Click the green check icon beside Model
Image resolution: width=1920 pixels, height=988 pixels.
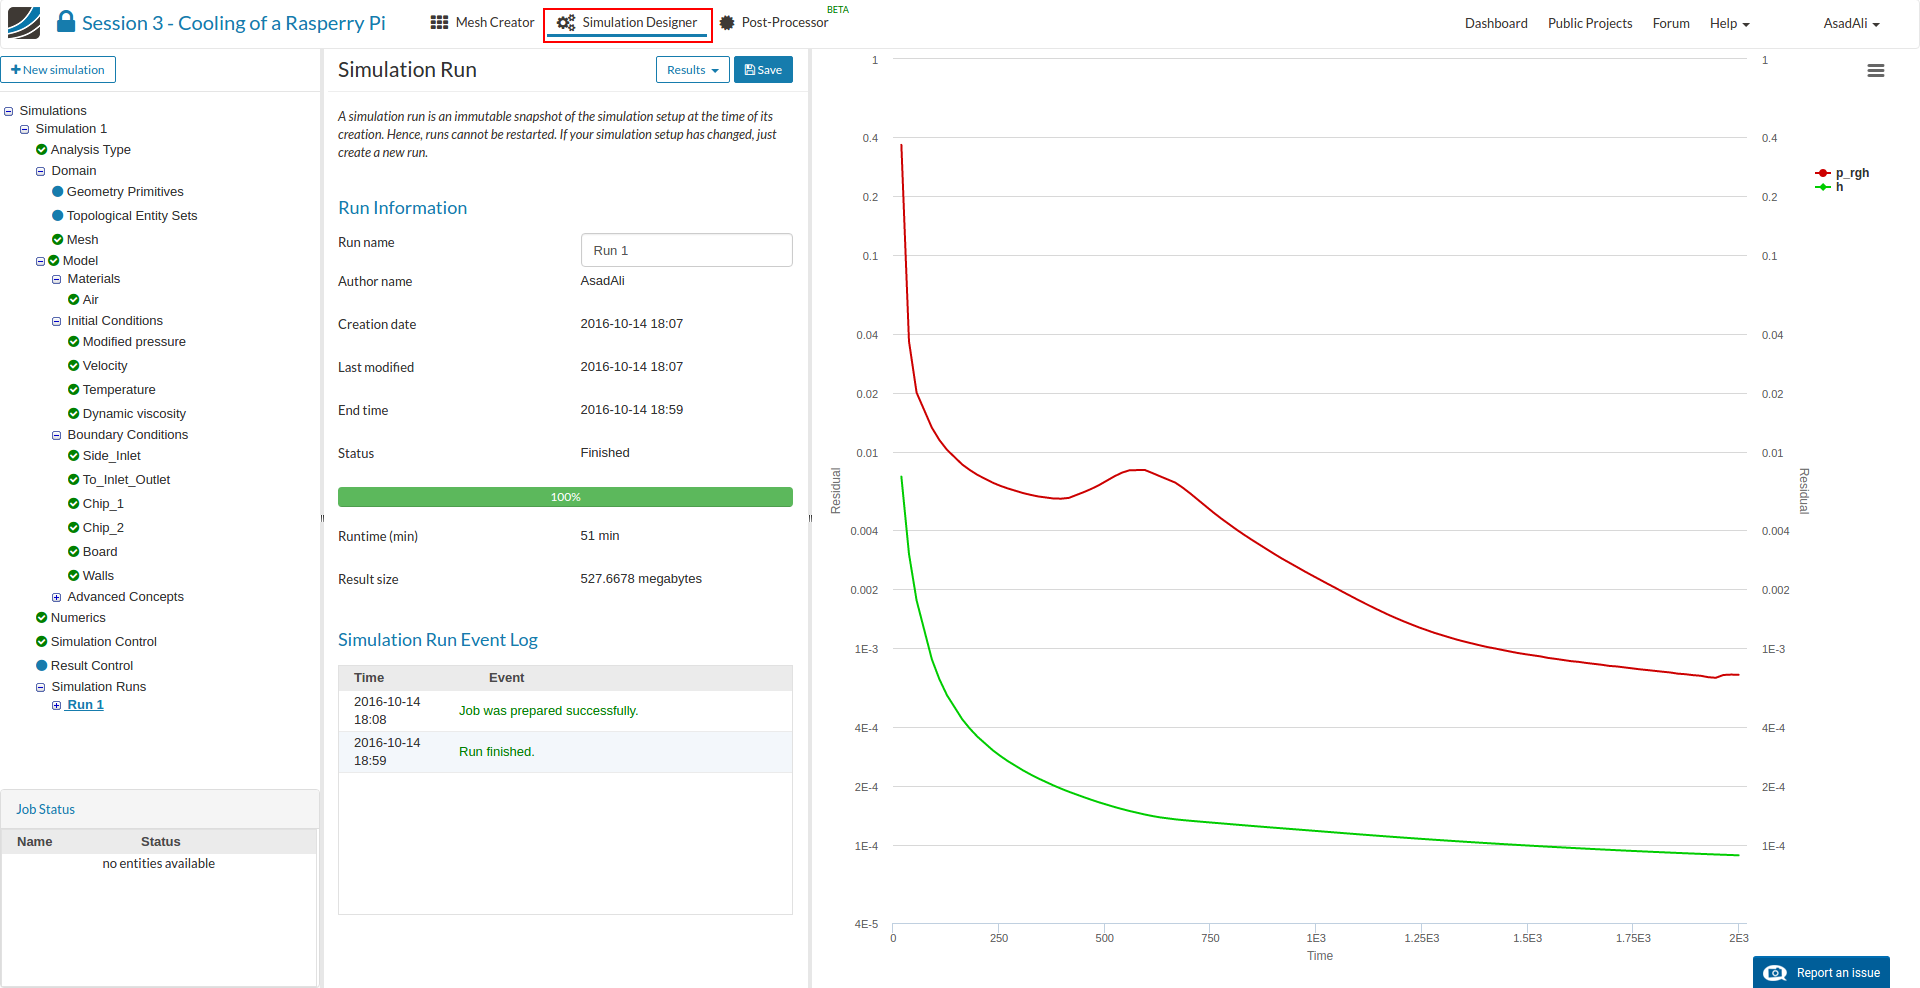point(54,261)
